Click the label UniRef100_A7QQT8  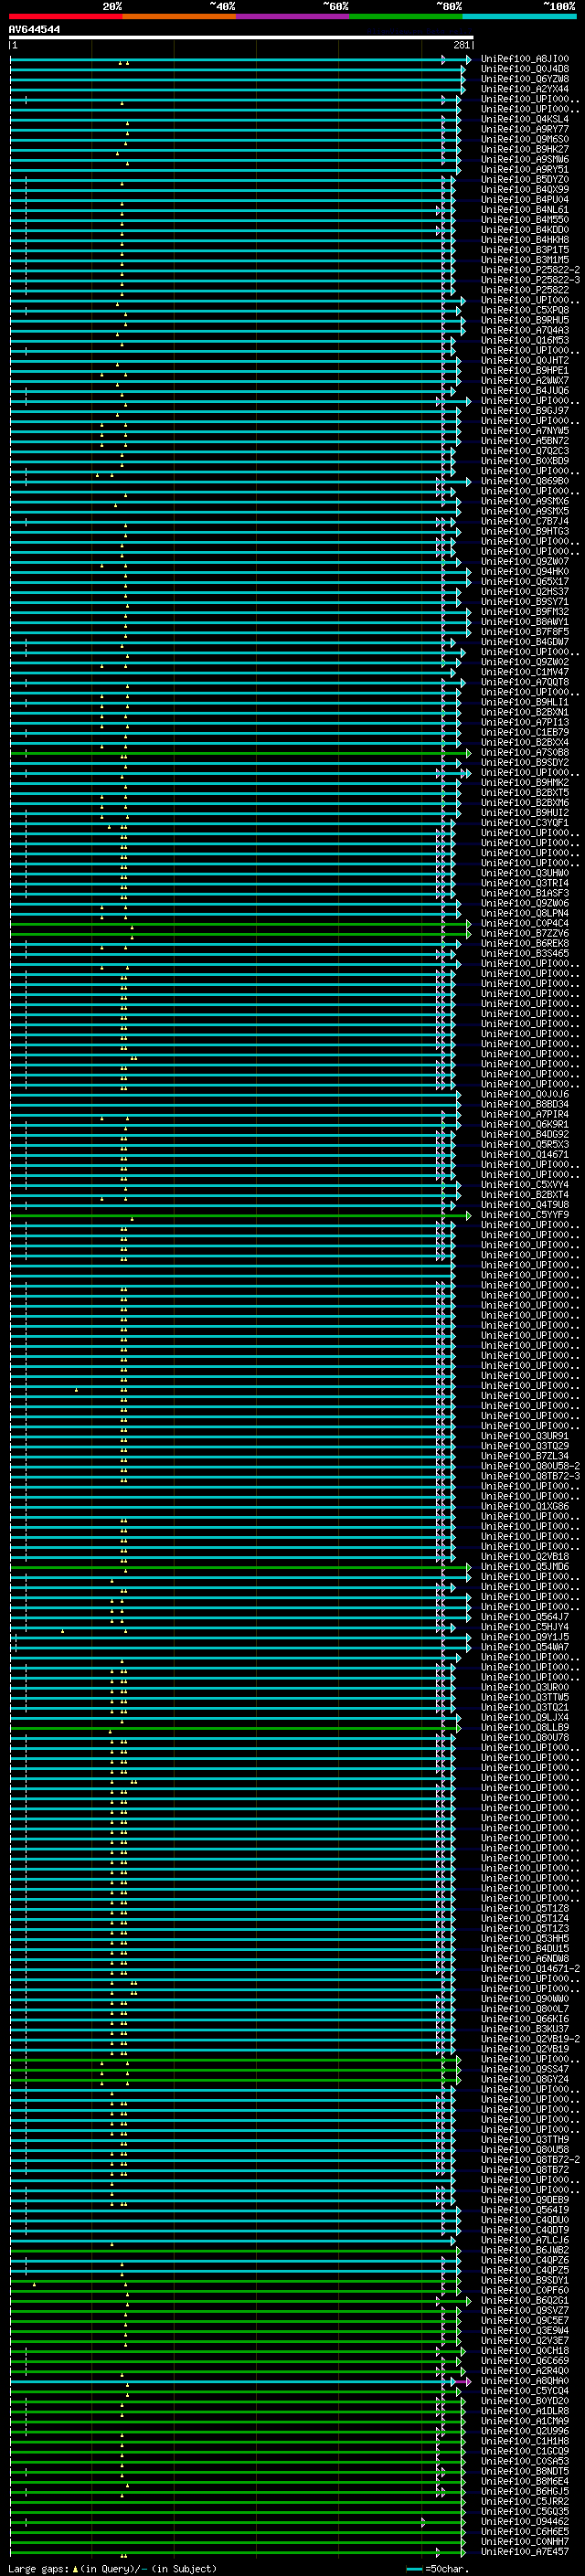click(525, 682)
